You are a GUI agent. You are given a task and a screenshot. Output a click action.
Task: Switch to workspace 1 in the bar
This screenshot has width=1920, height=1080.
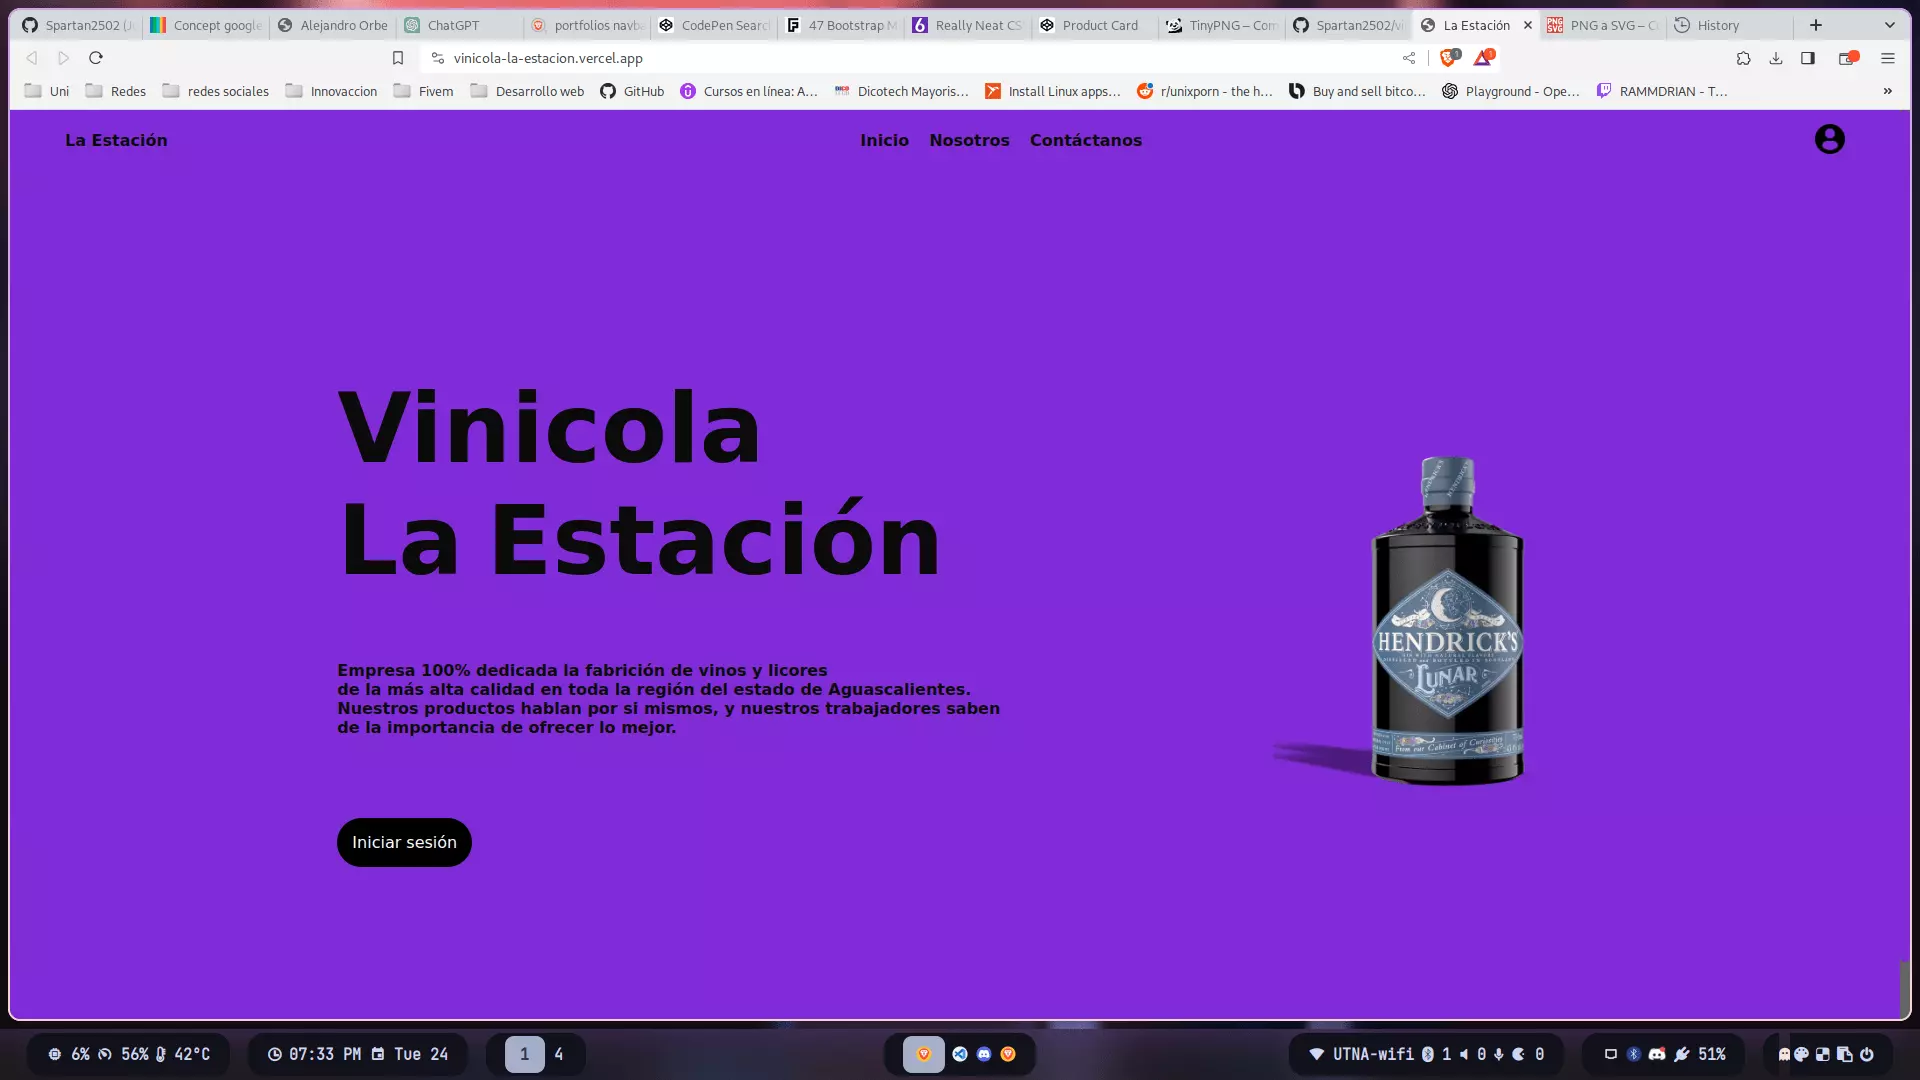[x=524, y=1054]
